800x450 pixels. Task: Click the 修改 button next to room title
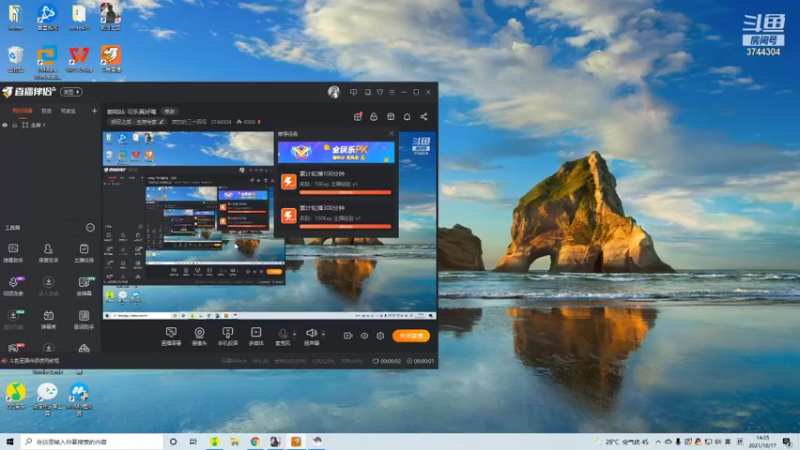[x=169, y=111]
